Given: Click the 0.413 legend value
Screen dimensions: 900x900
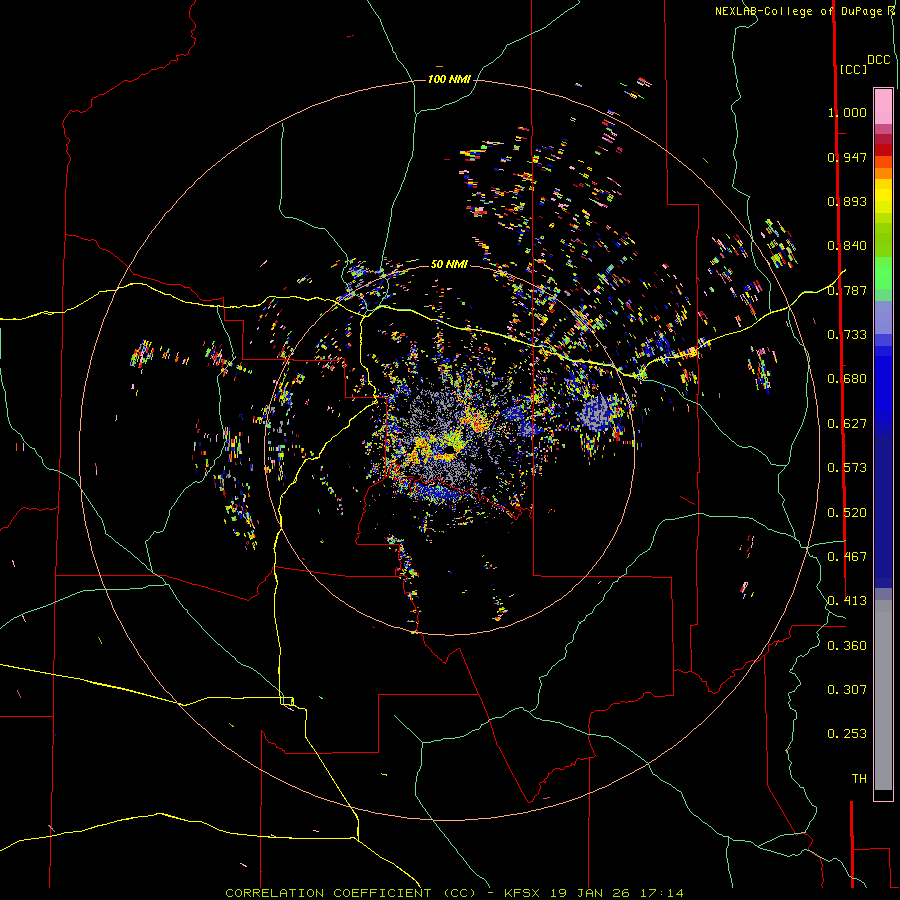Looking at the screenshot, I should (x=847, y=601).
